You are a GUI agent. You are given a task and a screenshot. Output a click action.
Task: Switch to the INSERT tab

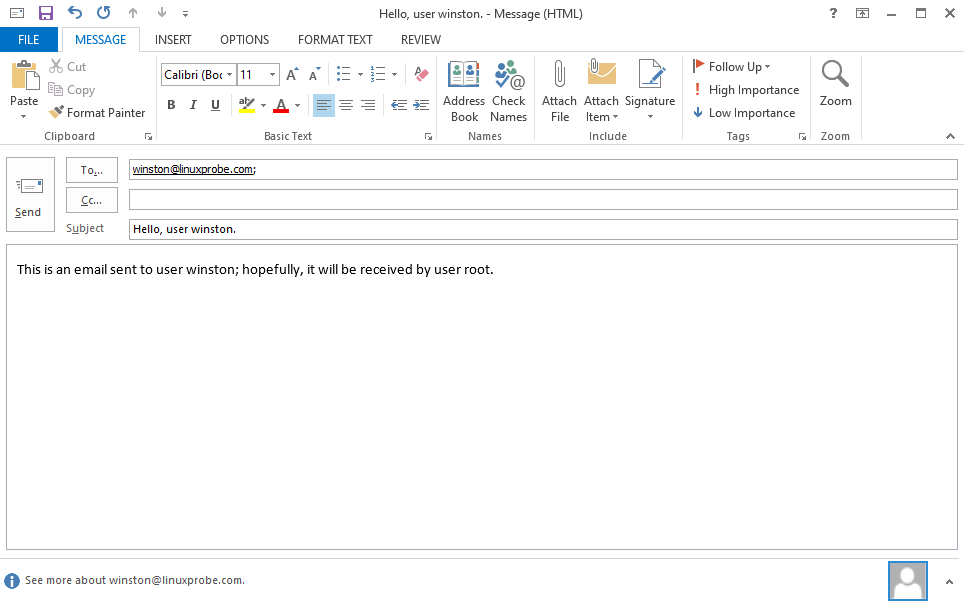coord(173,40)
